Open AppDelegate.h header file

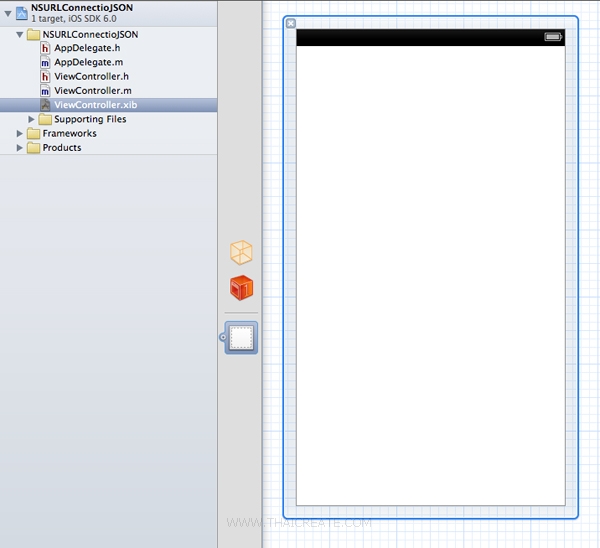(x=87, y=48)
